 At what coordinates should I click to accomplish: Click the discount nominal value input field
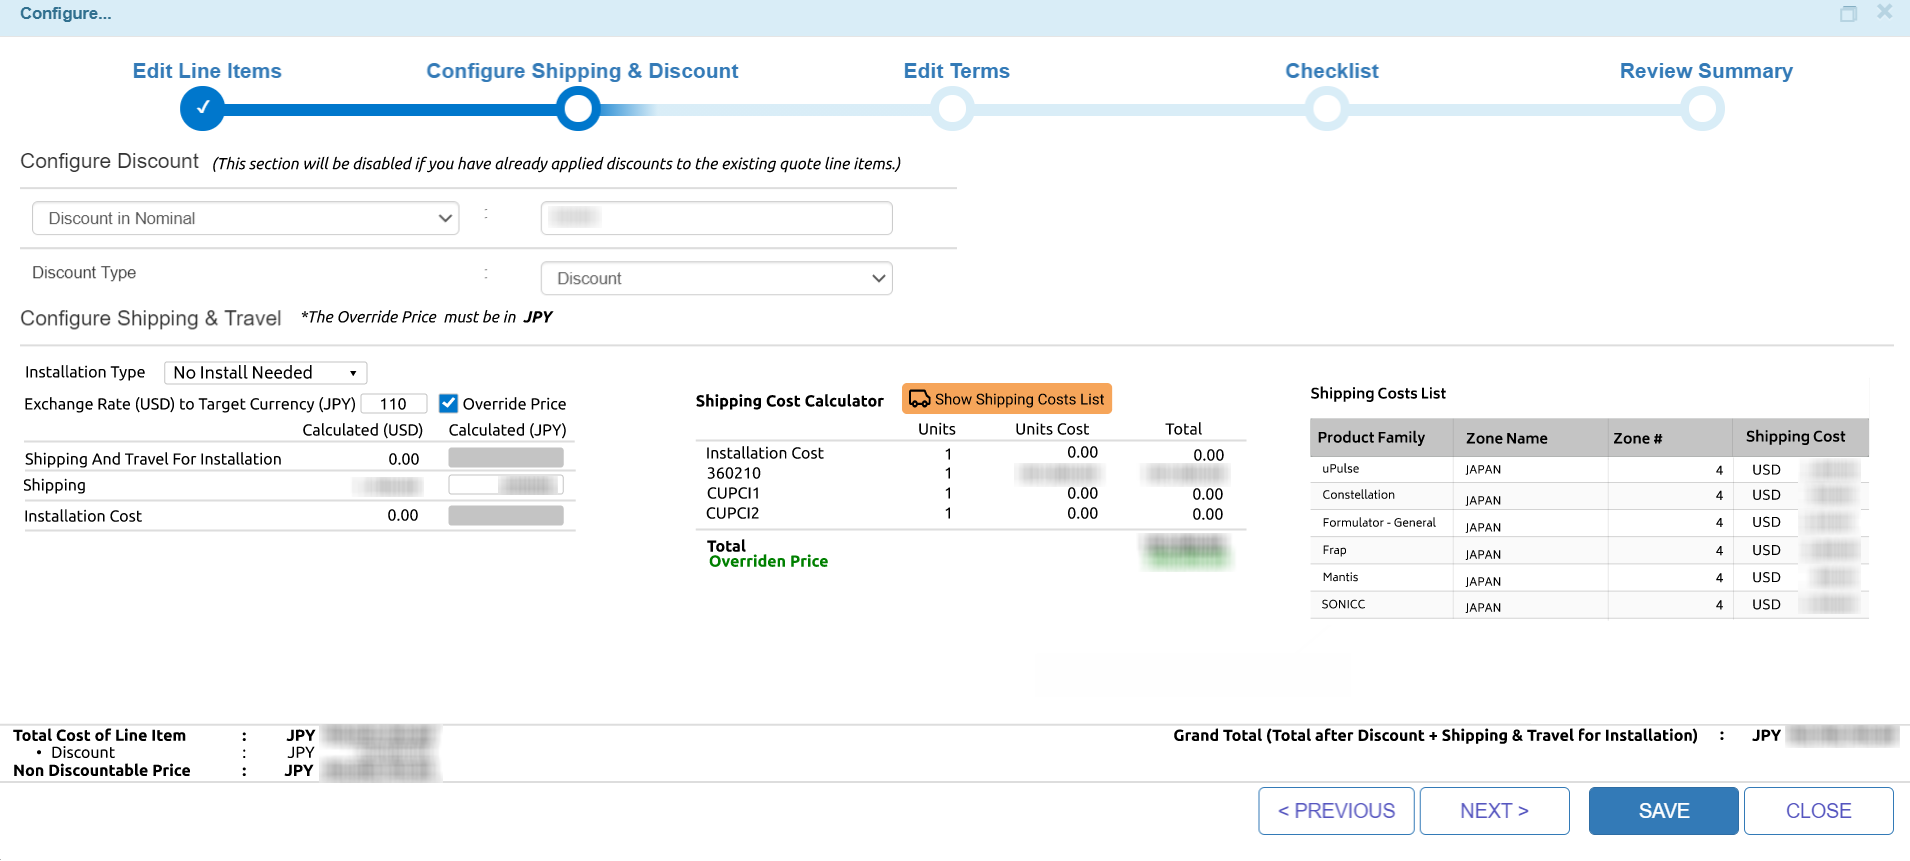716,218
